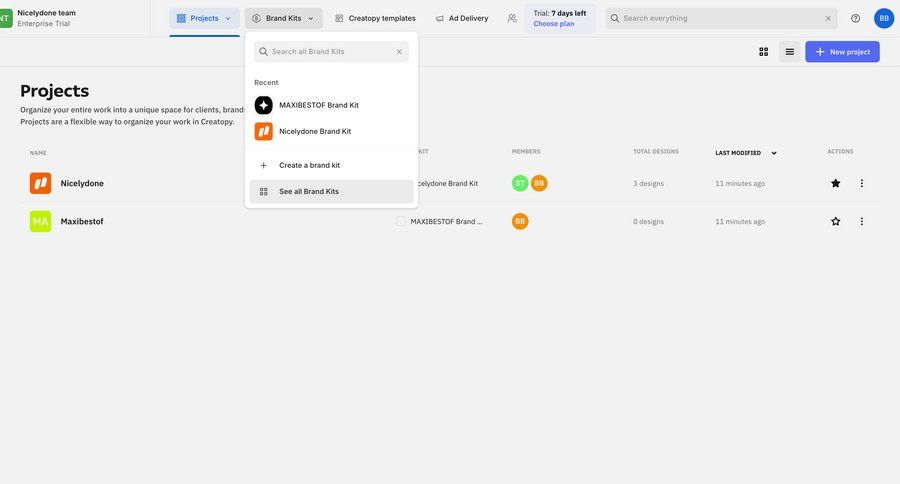Click the grid icon beside See all Brand Kits
This screenshot has height=484, width=900.
[x=263, y=192]
